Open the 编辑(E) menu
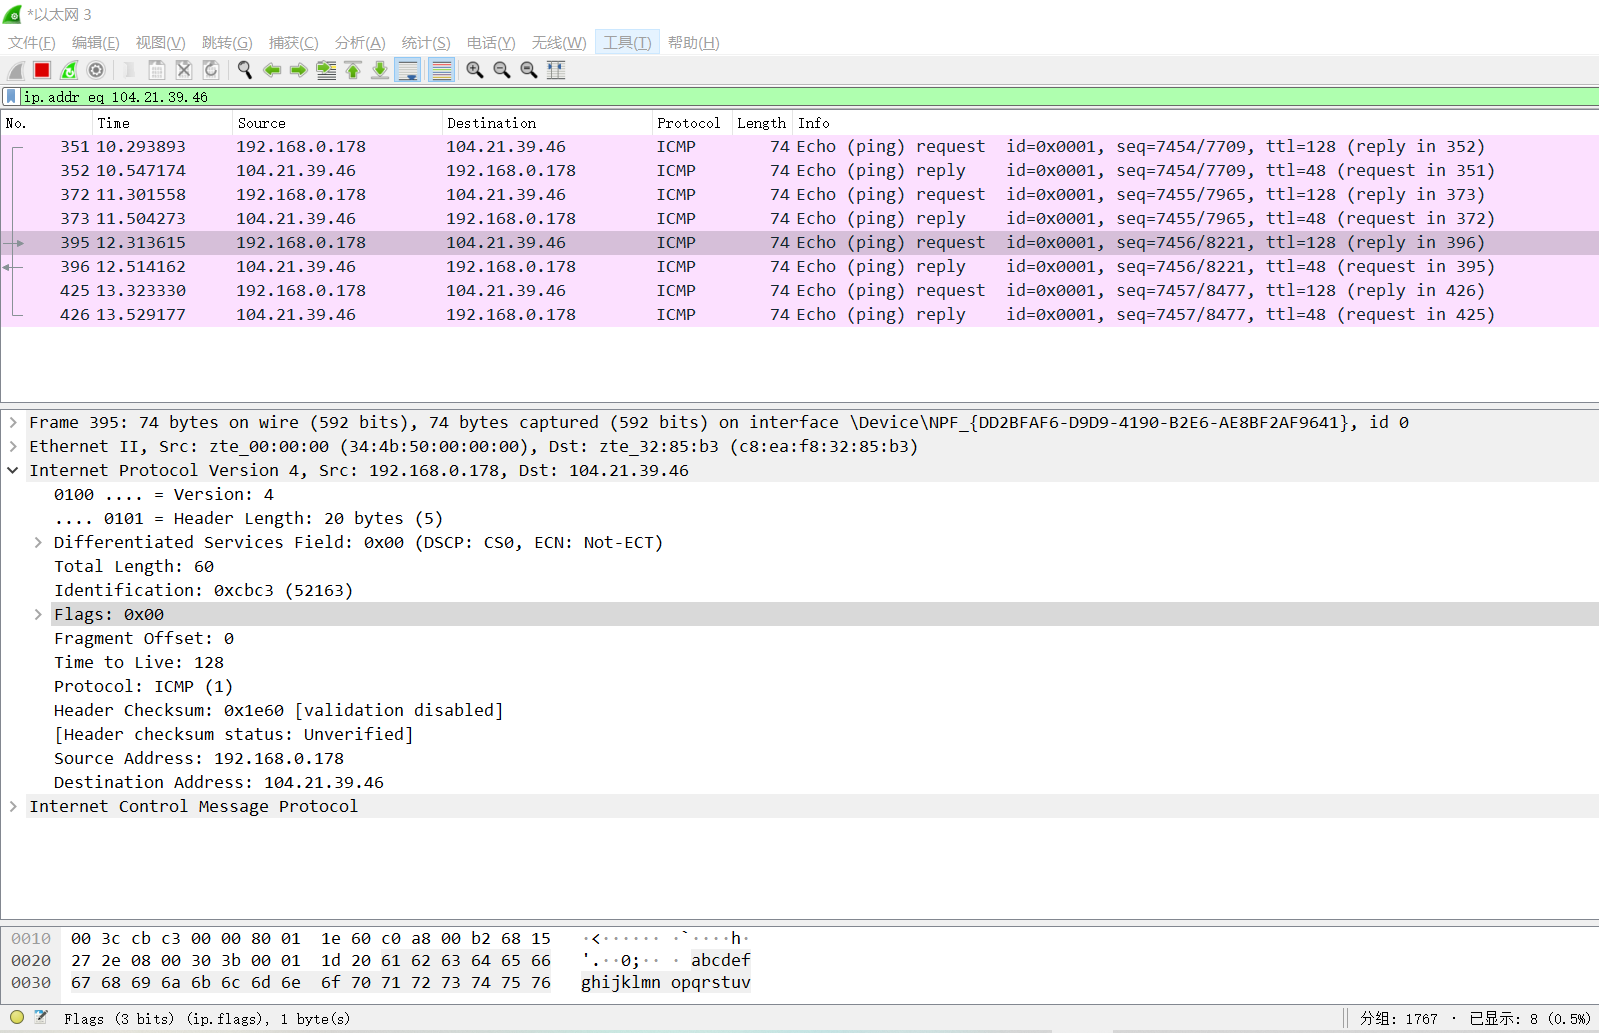 [x=96, y=43]
